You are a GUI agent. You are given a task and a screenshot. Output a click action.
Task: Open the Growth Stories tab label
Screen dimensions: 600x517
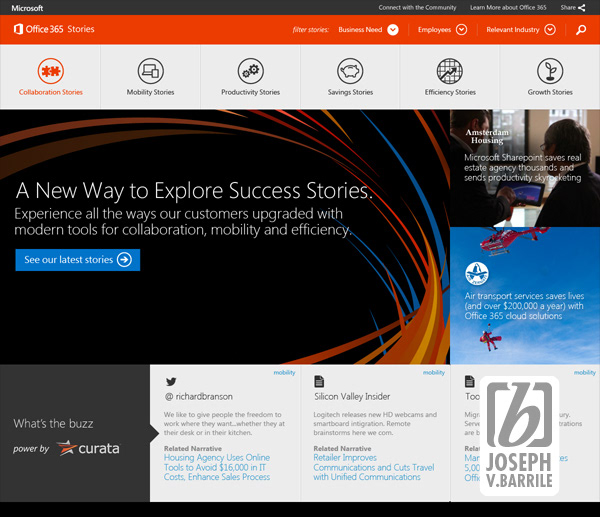pyautogui.click(x=550, y=92)
